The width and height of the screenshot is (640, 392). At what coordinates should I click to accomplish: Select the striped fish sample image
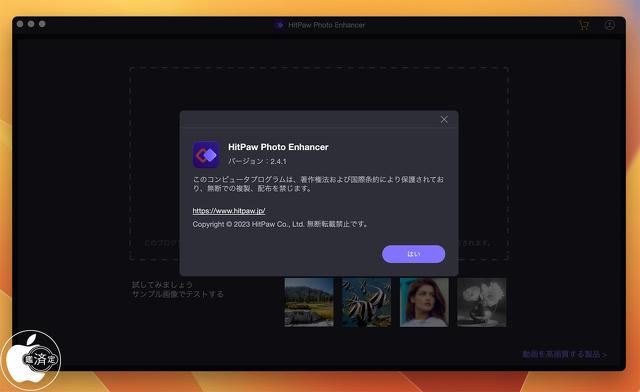tap(367, 302)
